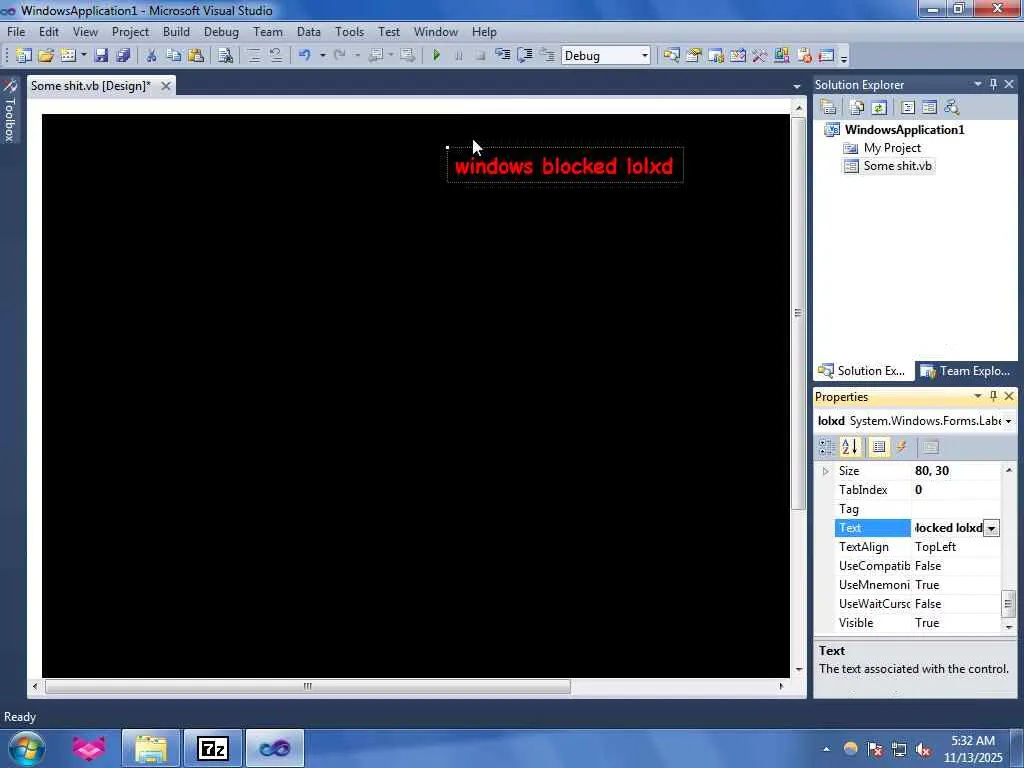The width and height of the screenshot is (1024, 768).
Task: Pin the Solution Explorer panel
Action: click(993, 84)
